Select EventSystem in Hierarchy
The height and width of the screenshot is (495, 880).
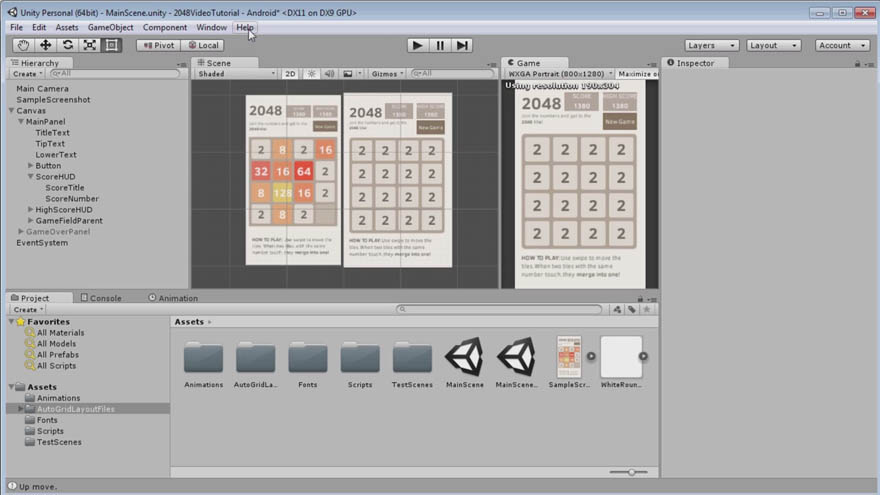pos(42,242)
